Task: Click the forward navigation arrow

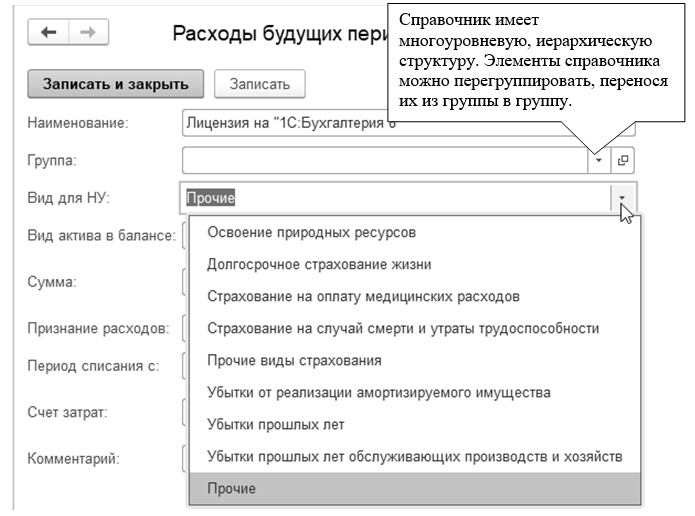Action: 87,32
